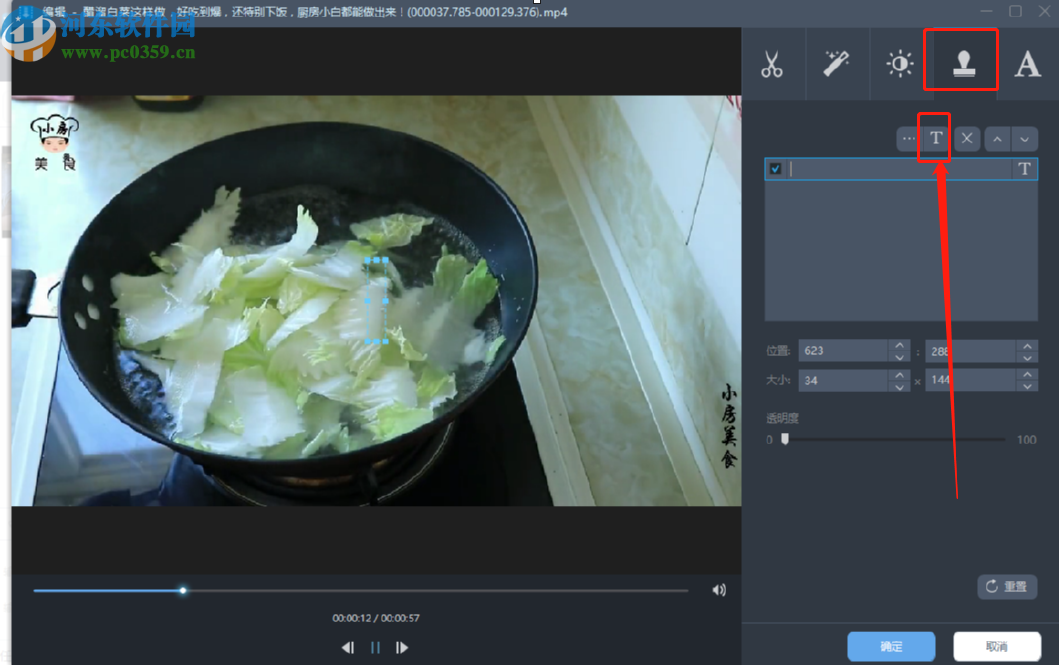Open the scissors trim tool tab
The width and height of the screenshot is (1059, 665).
[x=772, y=64]
